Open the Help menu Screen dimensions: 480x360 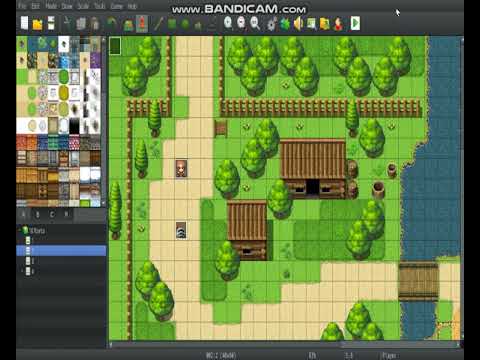click(132, 6)
